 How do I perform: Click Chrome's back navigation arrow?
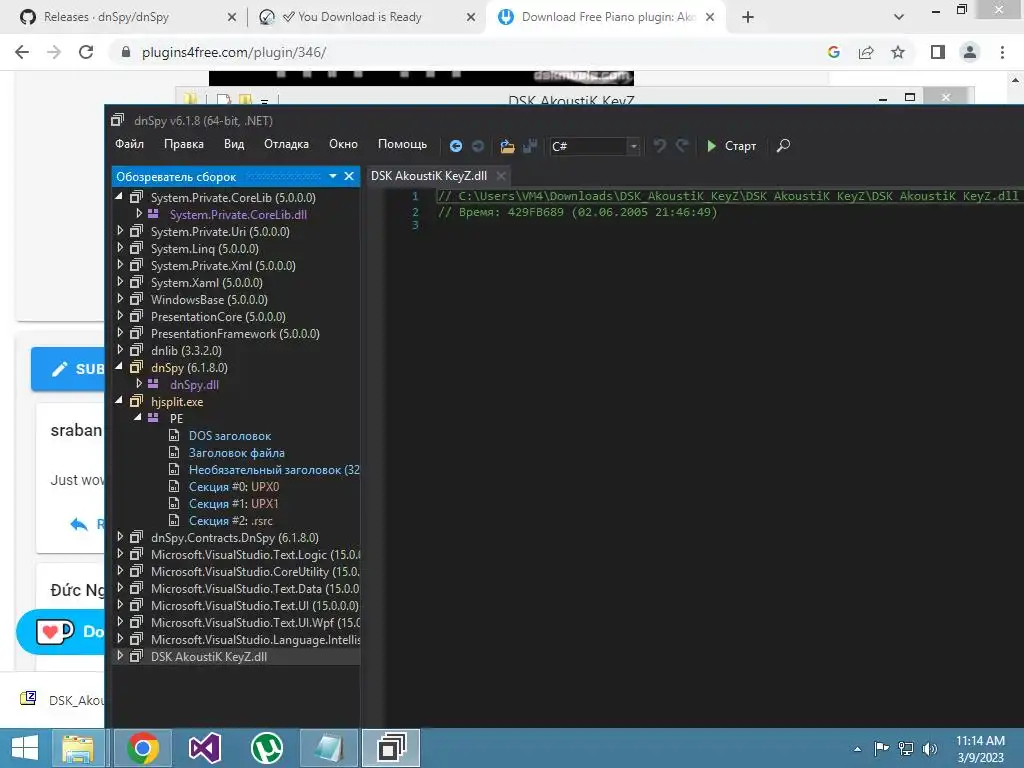[x=22, y=52]
